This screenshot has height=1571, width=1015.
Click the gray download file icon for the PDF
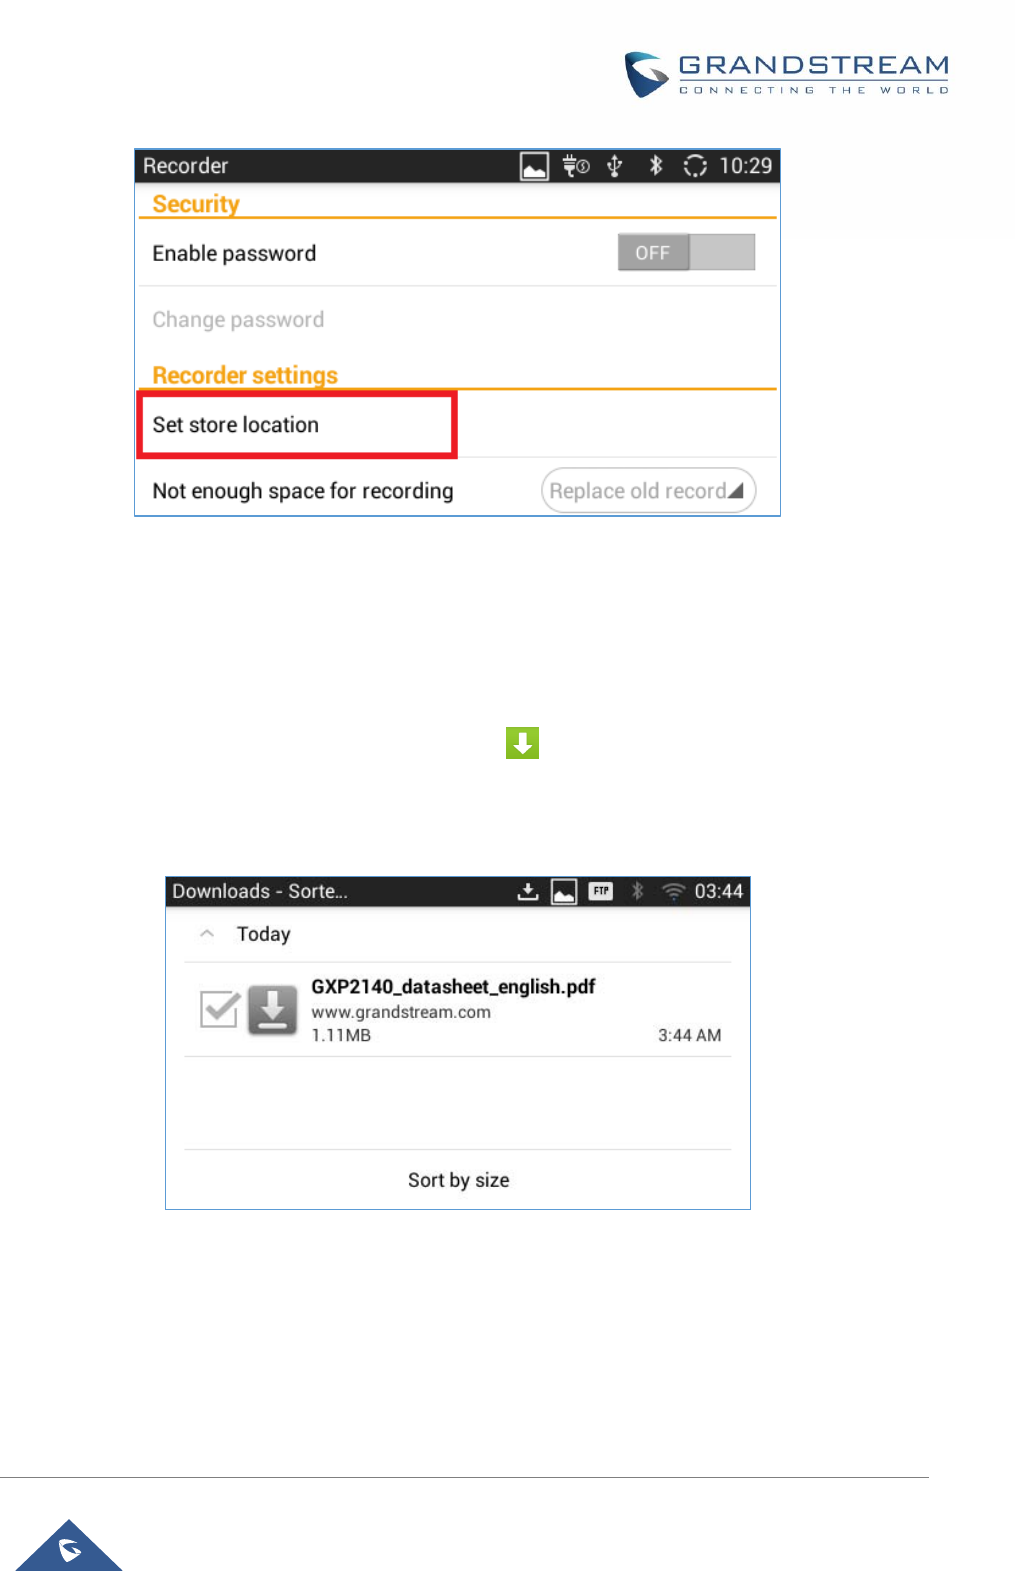pos(272,1010)
